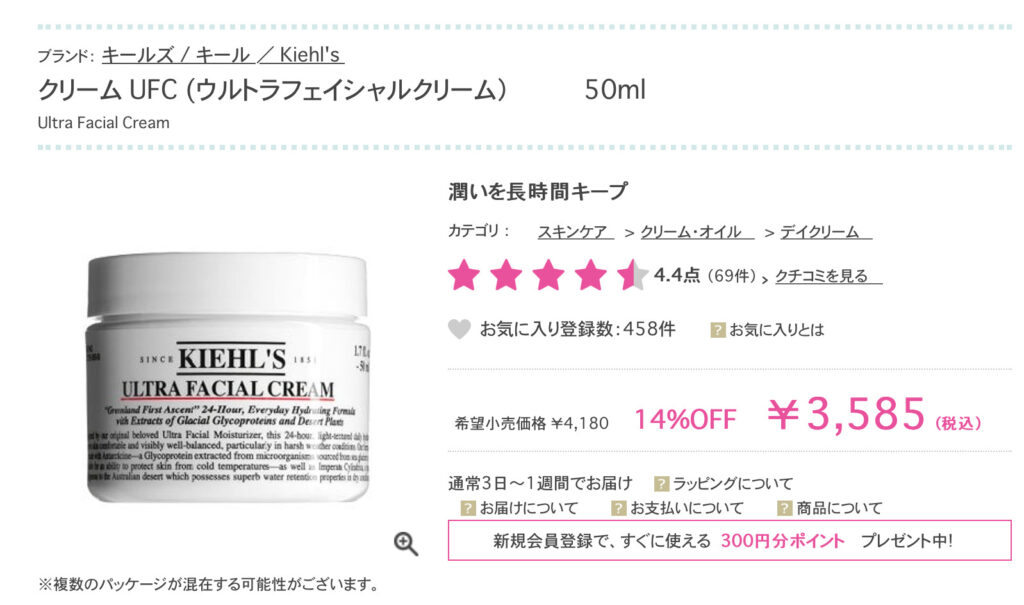Click the question mark beside お支払いについて

click(618, 508)
